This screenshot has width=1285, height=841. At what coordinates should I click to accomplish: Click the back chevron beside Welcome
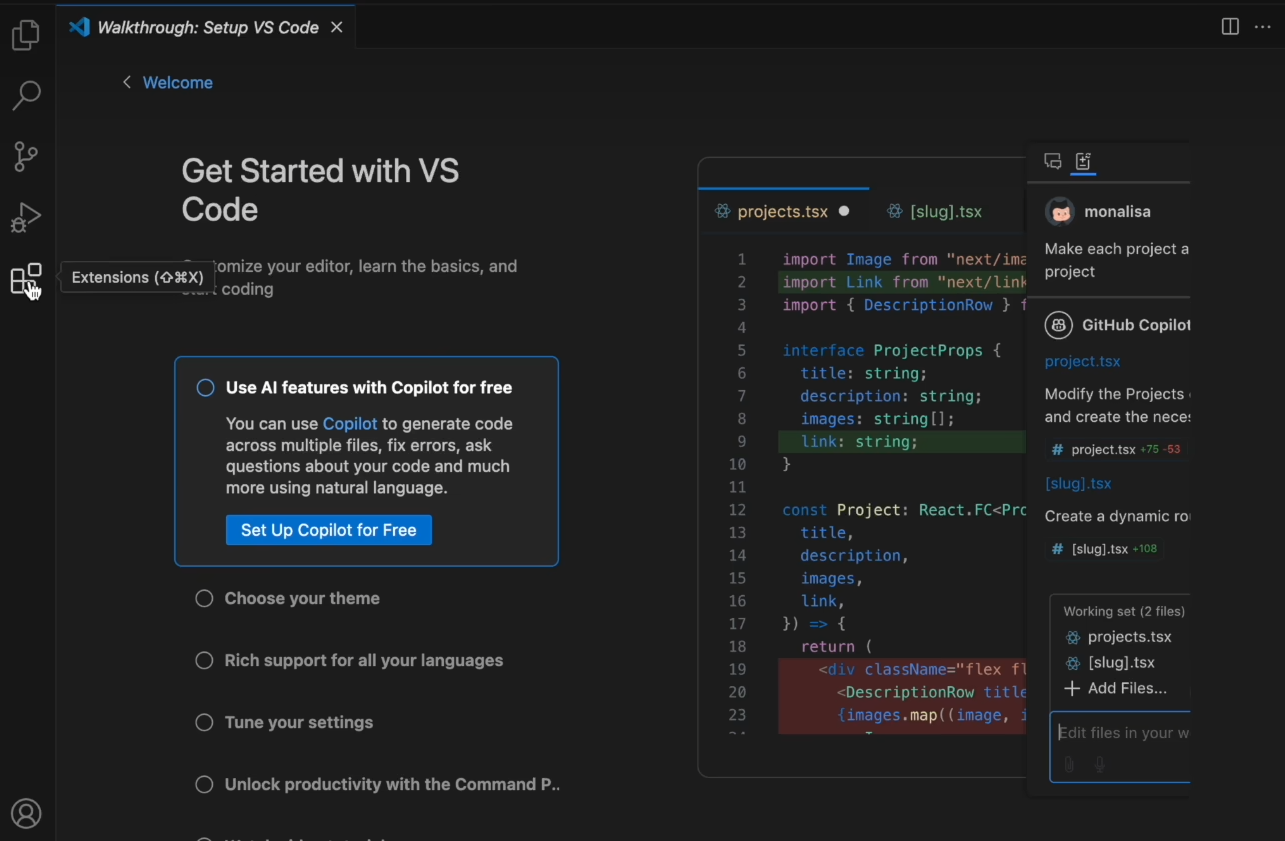[x=126, y=82]
